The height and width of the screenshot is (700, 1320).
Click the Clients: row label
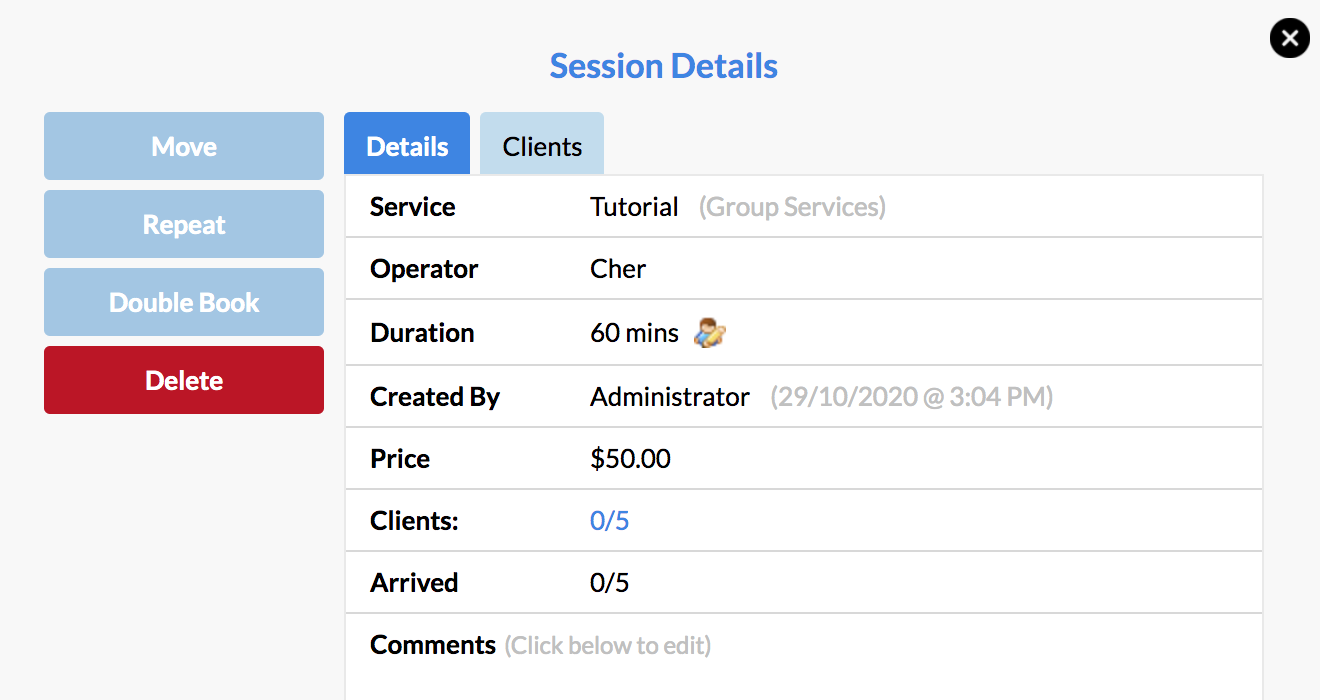coord(414,521)
